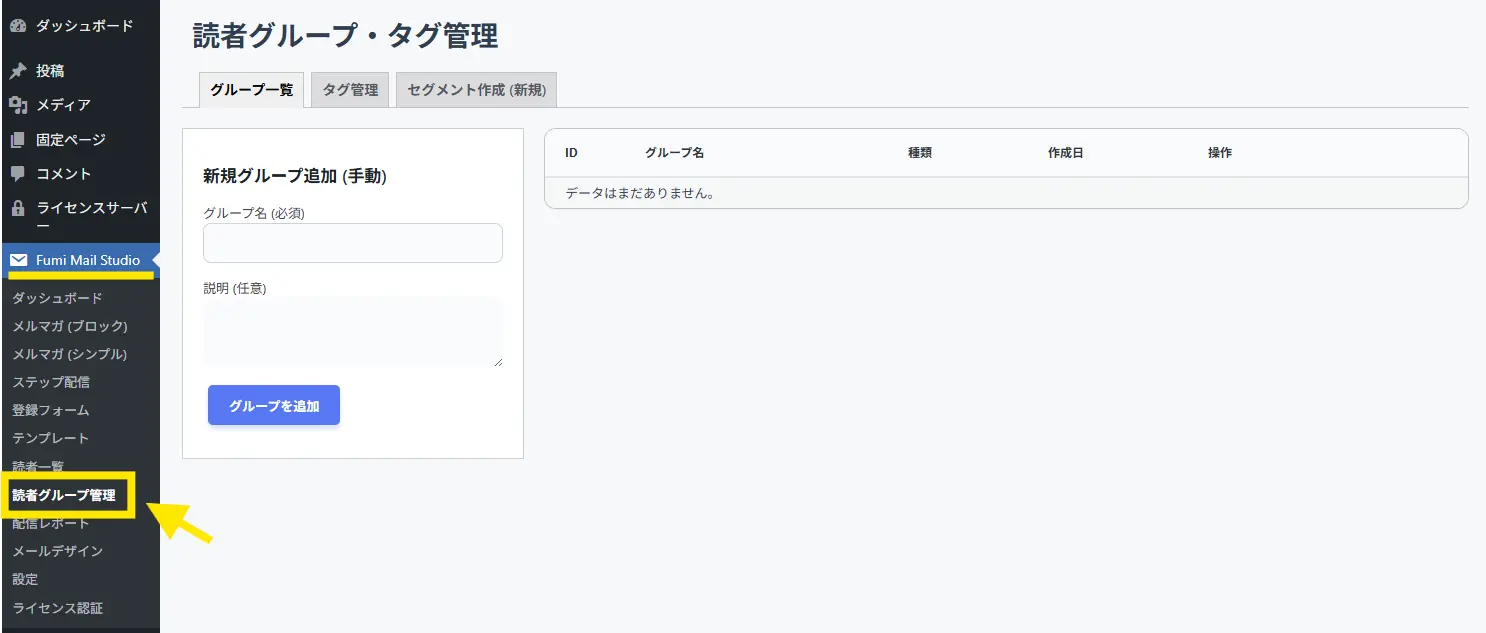Click the media icon beside メディア
The image size is (1486, 633).
[17, 105]
